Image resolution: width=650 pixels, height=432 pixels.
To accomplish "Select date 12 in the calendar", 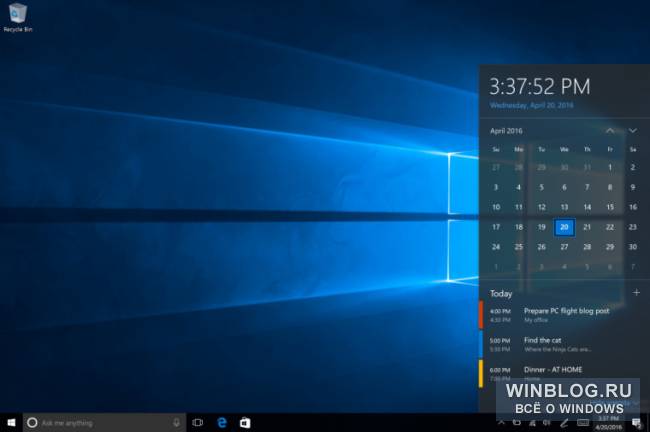I will pyautogui.click(x=541, y=207).
